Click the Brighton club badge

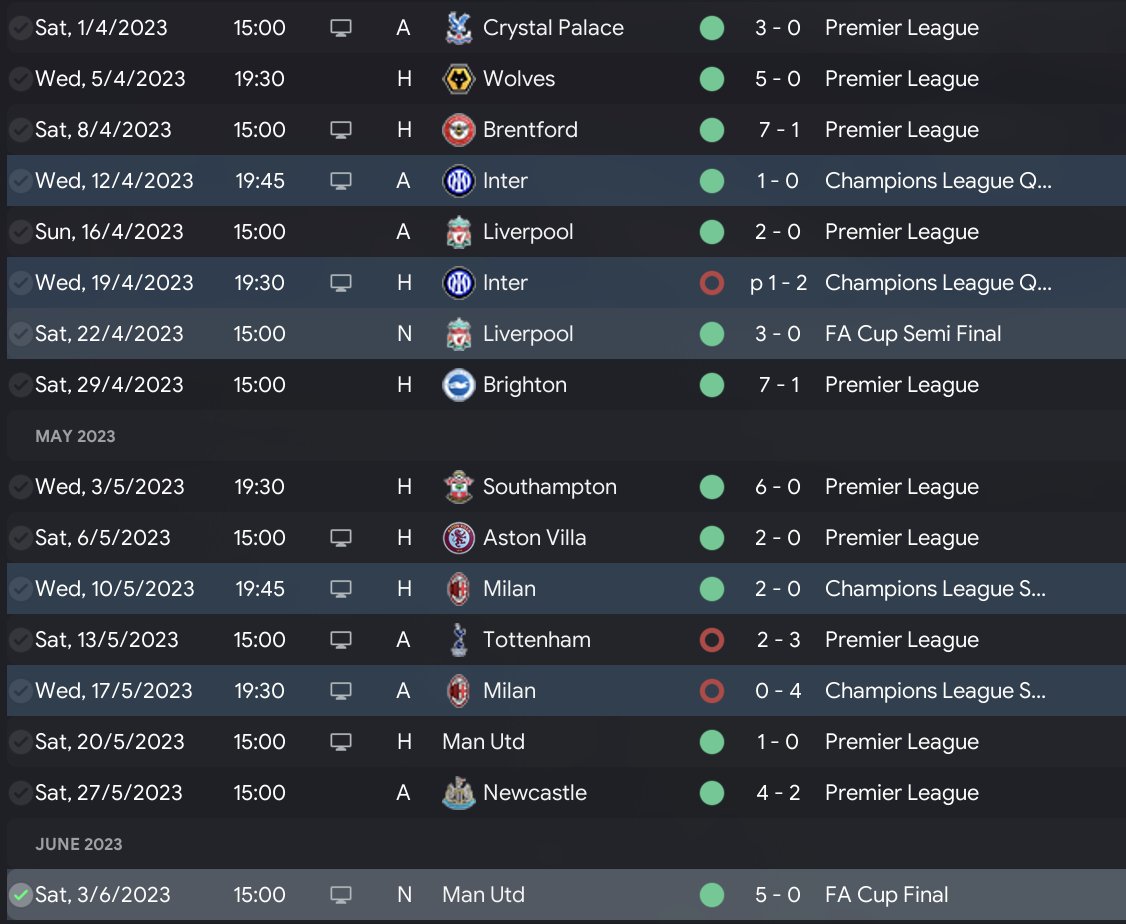(458, 385)
